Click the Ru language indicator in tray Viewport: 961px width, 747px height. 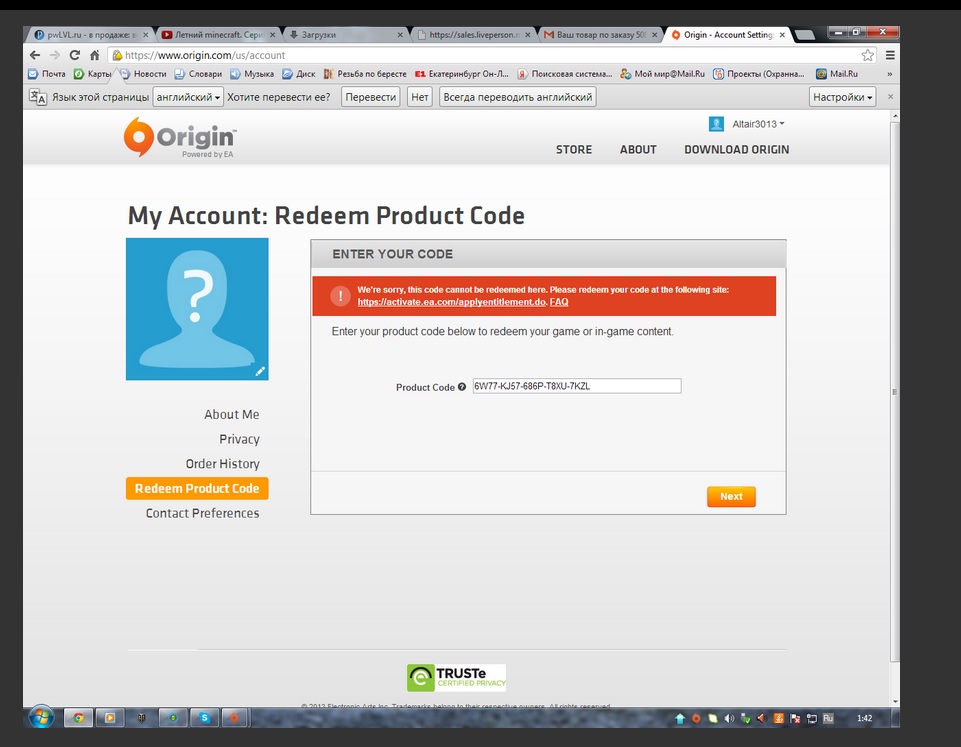click(x=828, y=718)
